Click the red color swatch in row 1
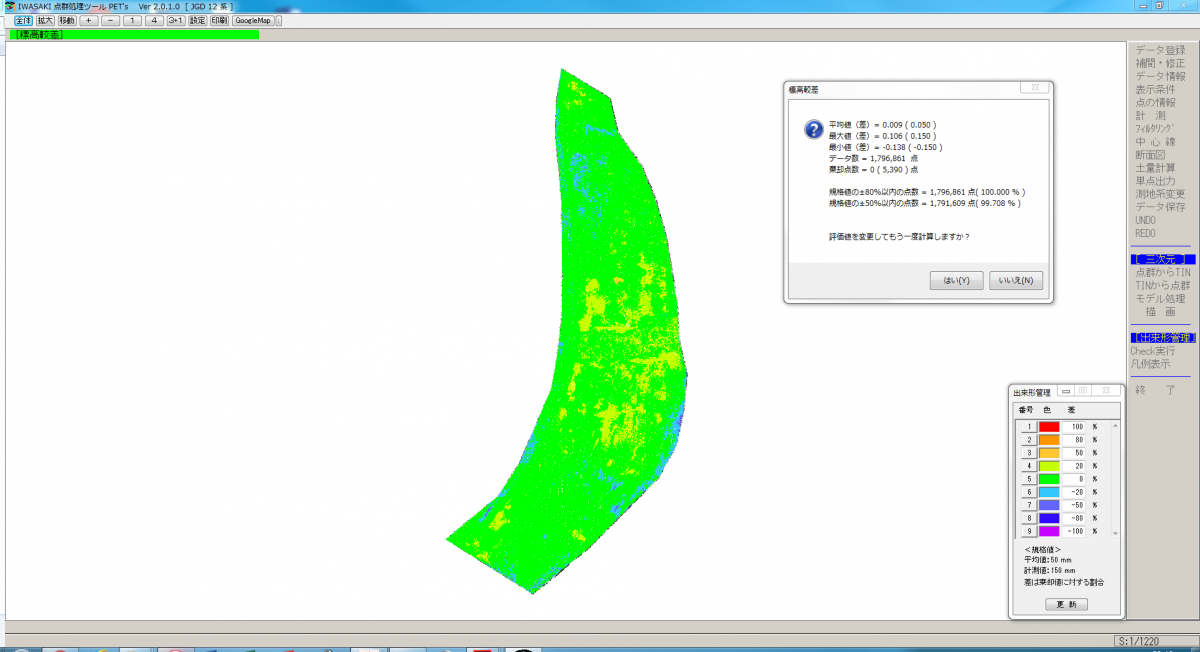The width and height of the screenshot is (1200, 652). [1048, 426]
